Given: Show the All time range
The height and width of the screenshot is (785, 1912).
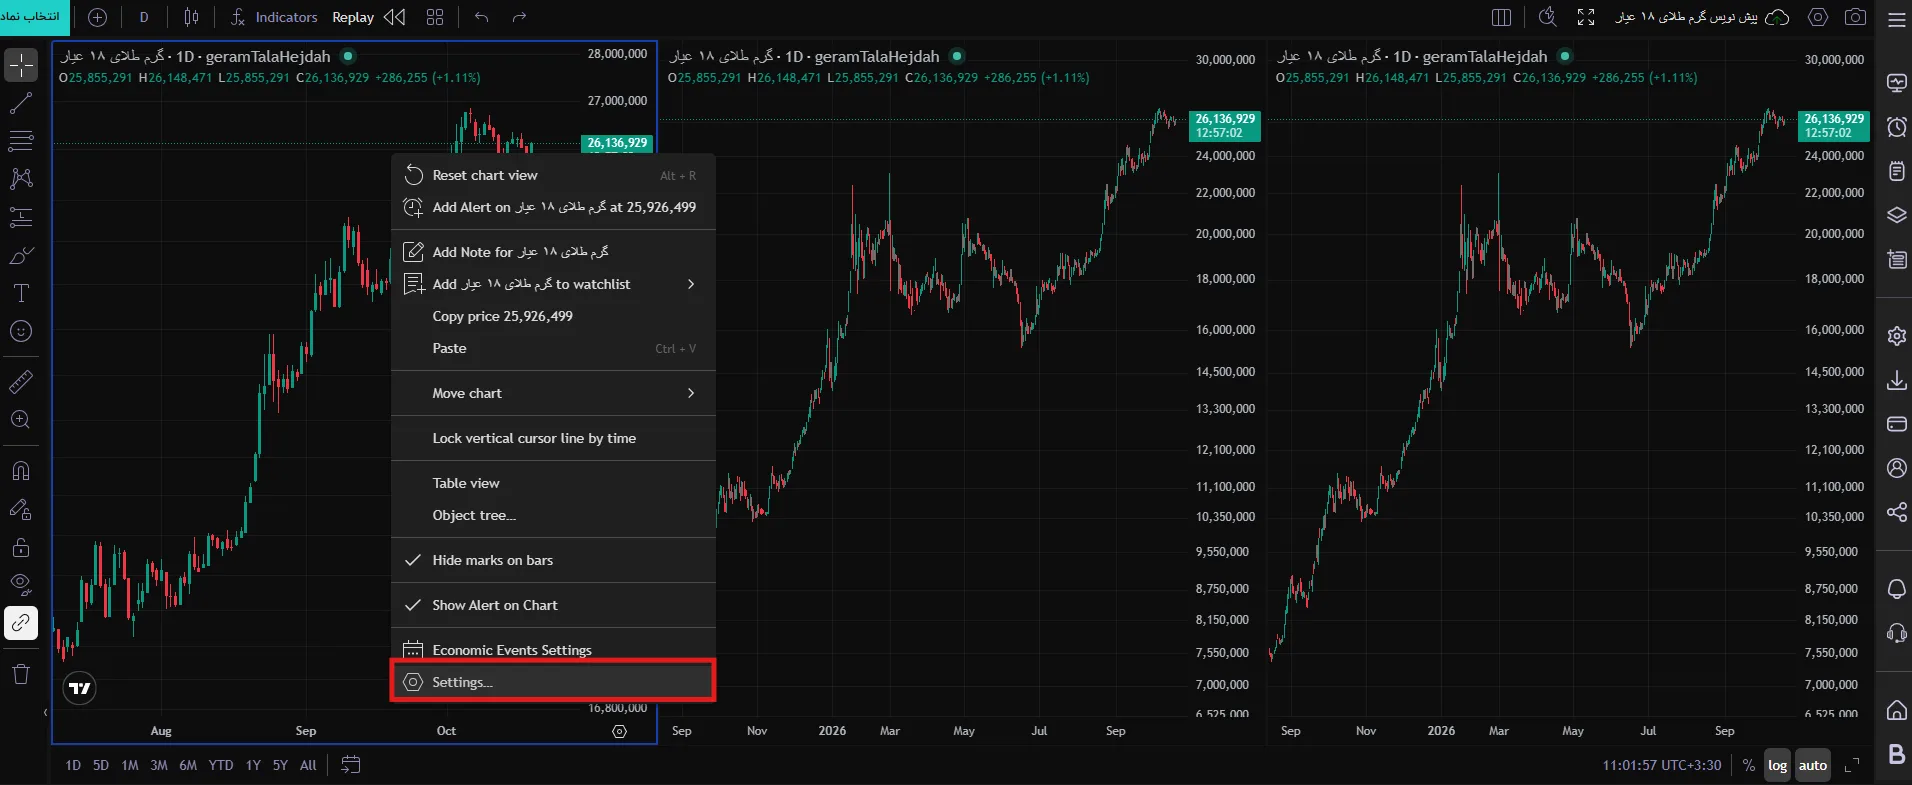Looking at the screenshot, I should [x=308, y=765].
